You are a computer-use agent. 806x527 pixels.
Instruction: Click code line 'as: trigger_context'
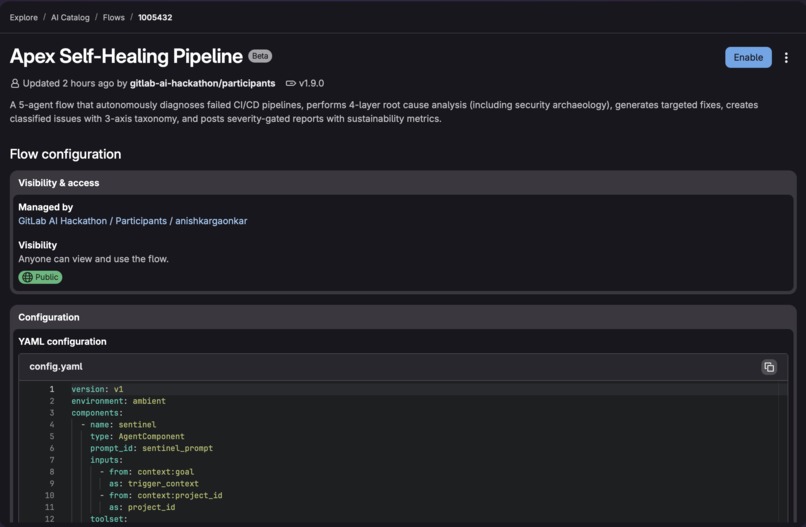[x=154, y=484]
